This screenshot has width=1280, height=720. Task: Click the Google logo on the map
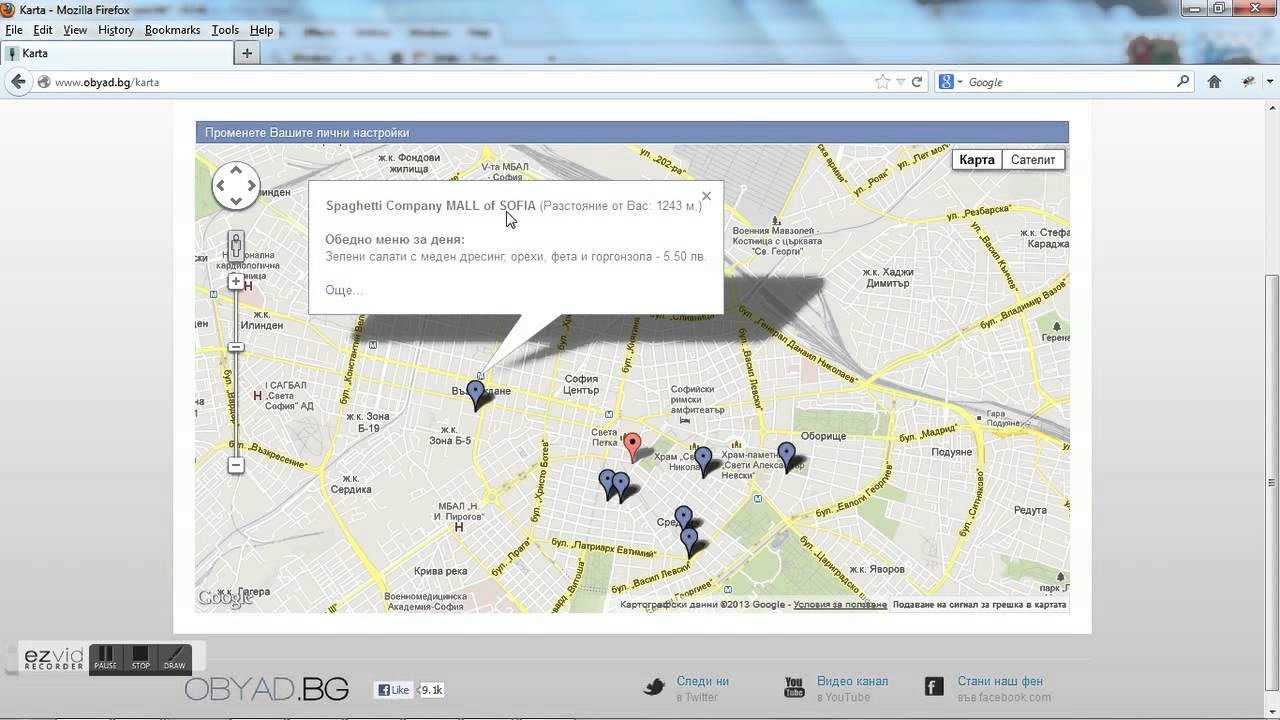click(225, 598)
